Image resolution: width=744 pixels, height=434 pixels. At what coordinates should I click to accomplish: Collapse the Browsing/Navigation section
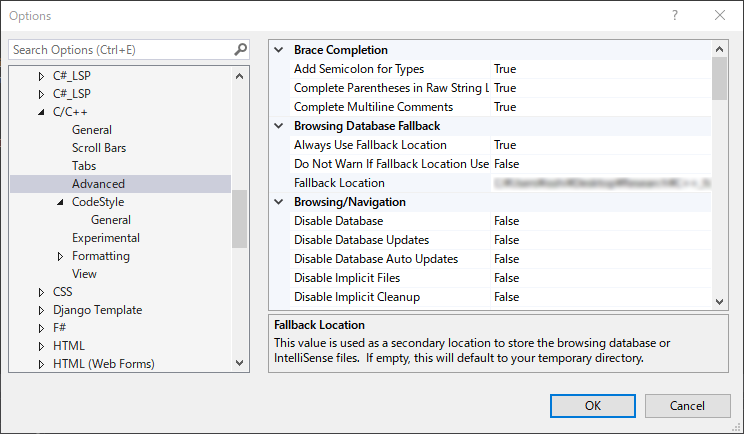(x=278, y=202)
